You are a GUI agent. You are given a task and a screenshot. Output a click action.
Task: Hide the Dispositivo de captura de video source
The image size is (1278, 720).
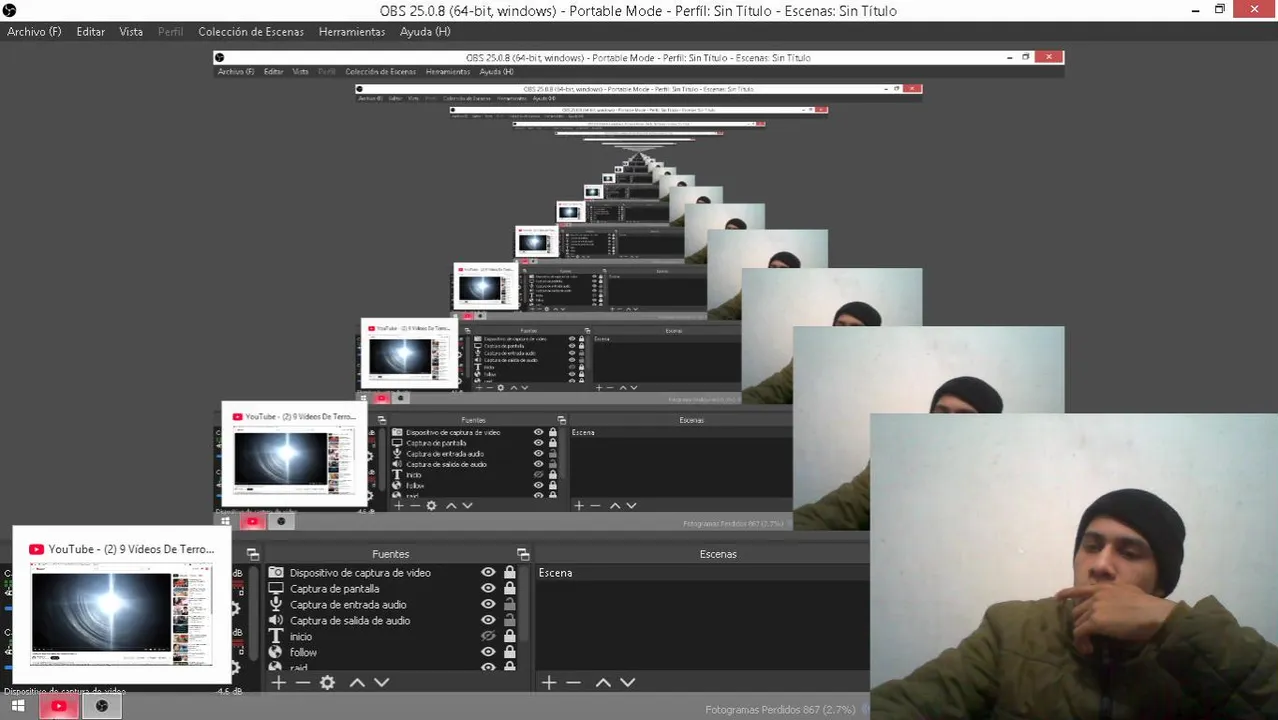[x=488, y=573]
